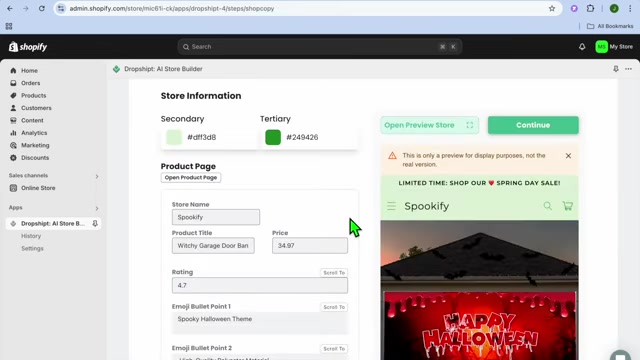Click the site info icon in address bar

61,8
